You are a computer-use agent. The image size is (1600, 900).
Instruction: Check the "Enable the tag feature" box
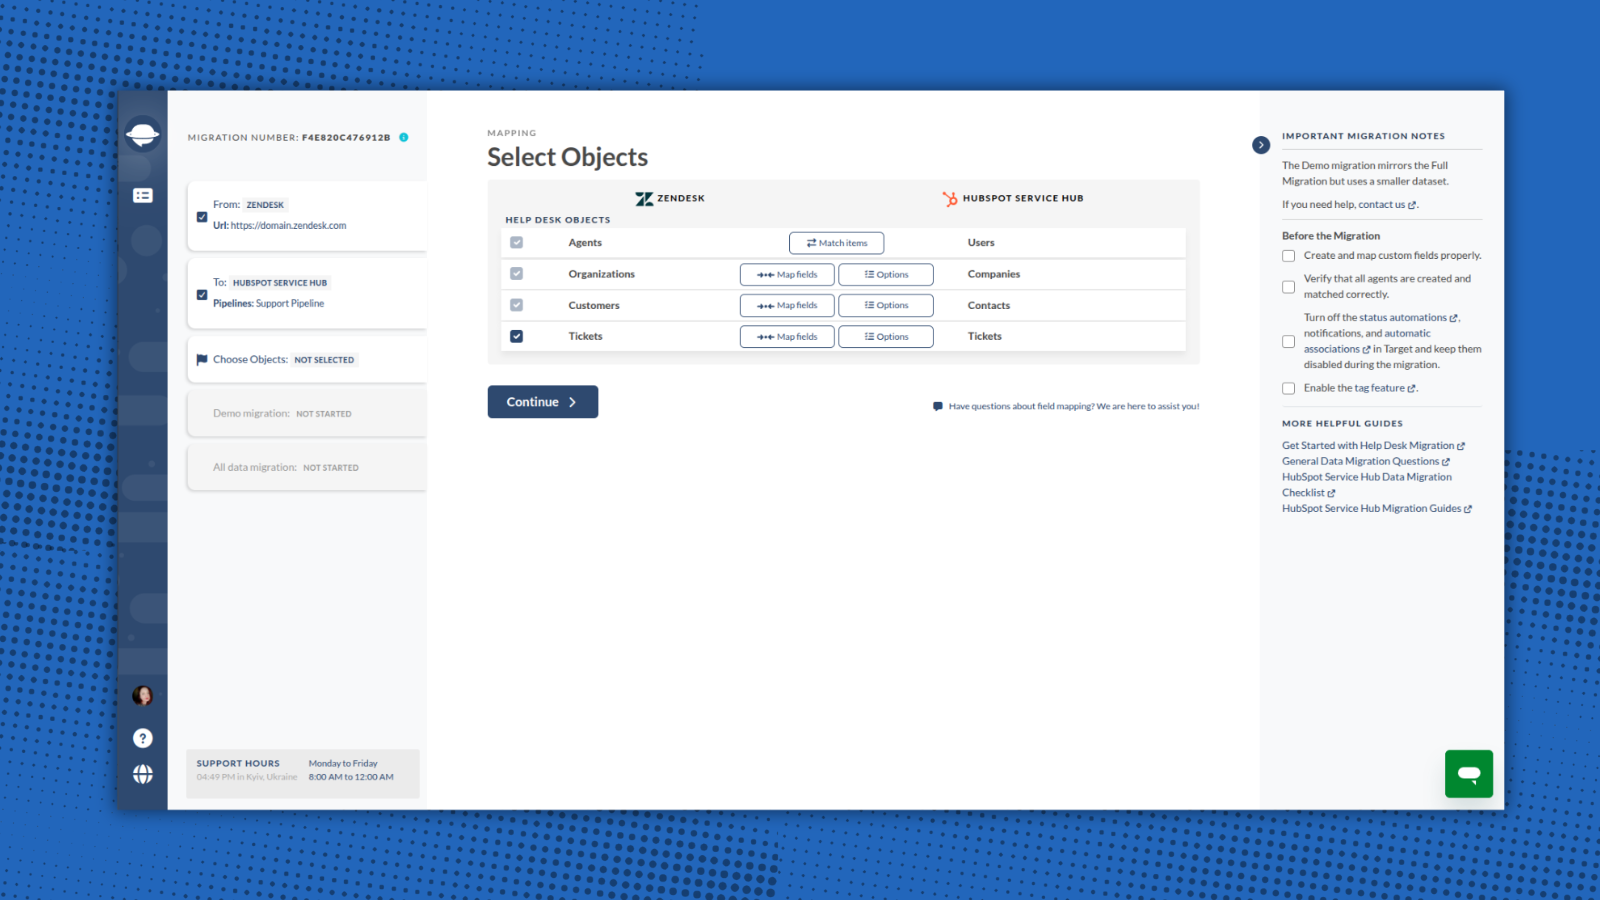[1288, 388]
